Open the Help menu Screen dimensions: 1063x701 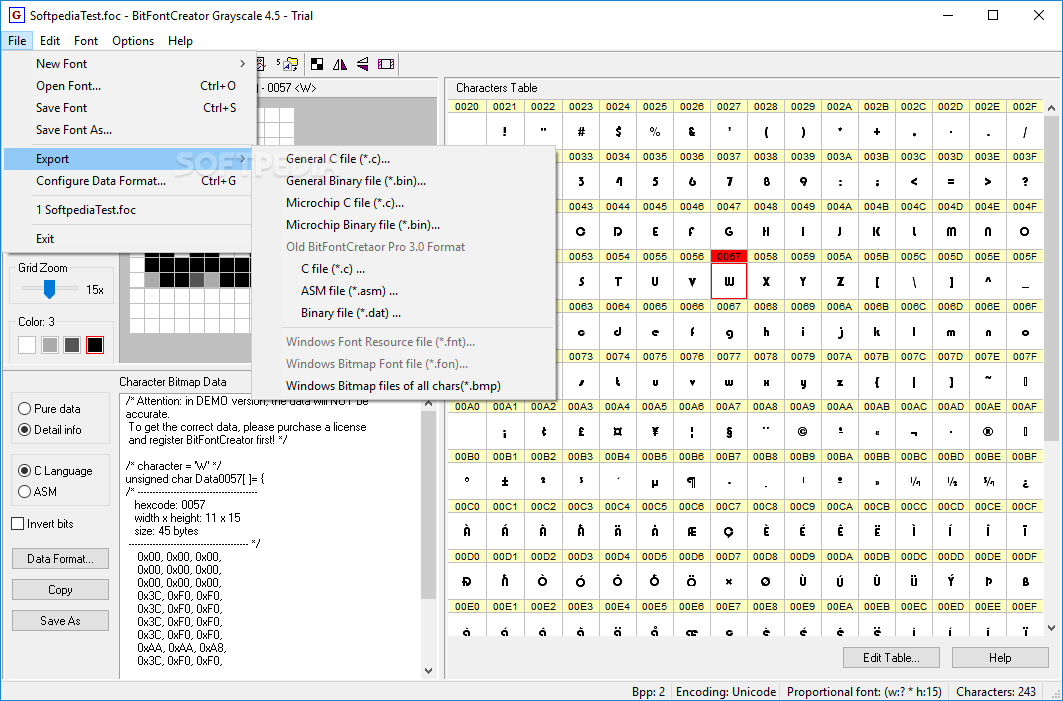coord(180,41)
